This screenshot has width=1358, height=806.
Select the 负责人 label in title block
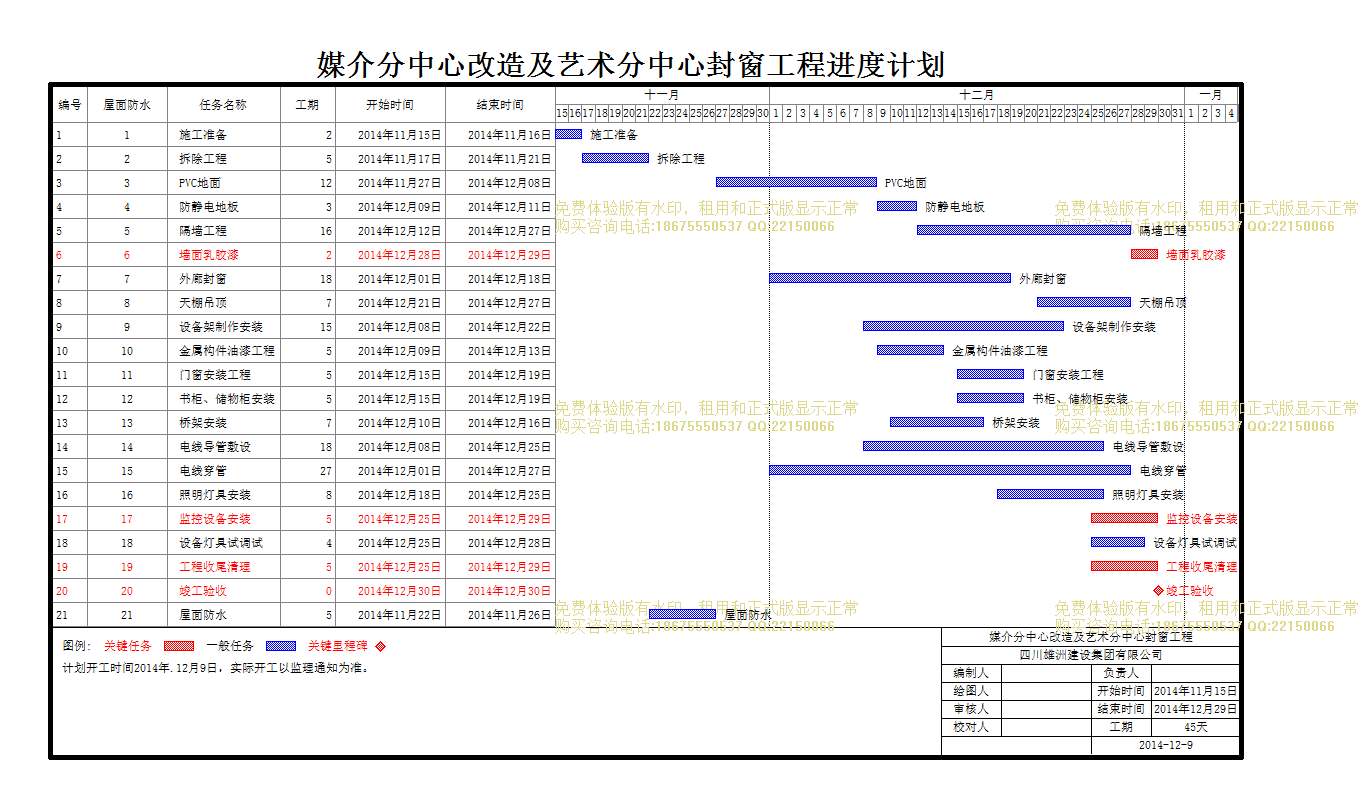1121,673
